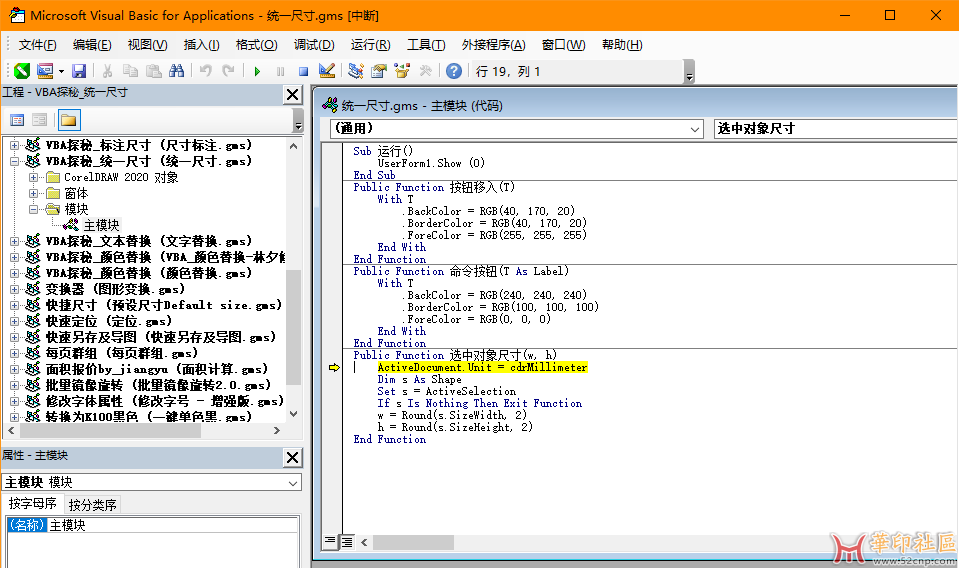The height and width of the screenshot is (568, 959).
Task: Open Toolbox wrench icon
Action: 425,71
